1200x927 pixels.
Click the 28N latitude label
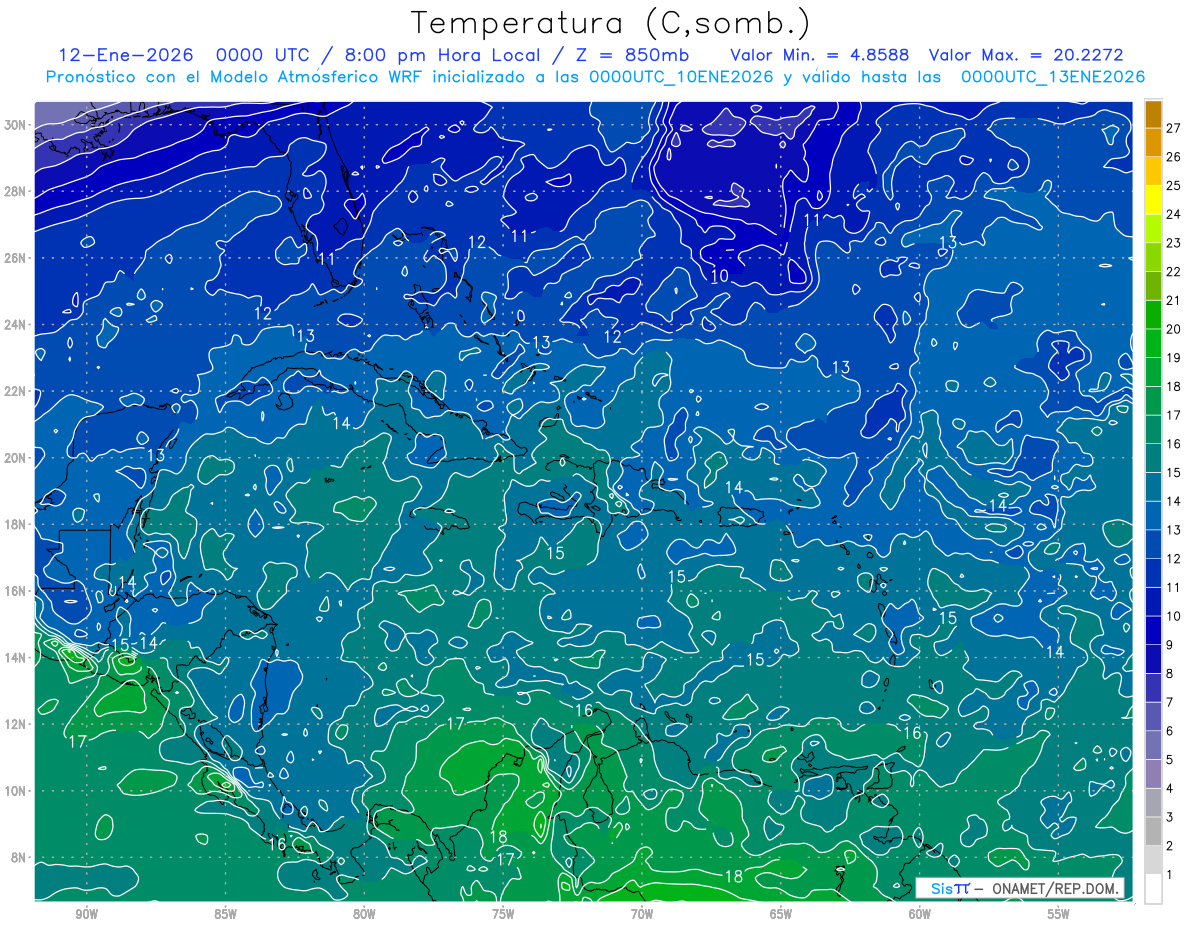coord(16,191)
